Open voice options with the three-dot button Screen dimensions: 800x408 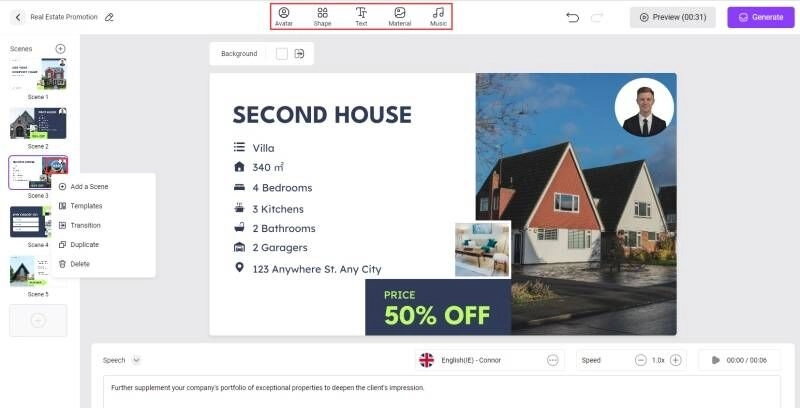(x=552, y=360)
